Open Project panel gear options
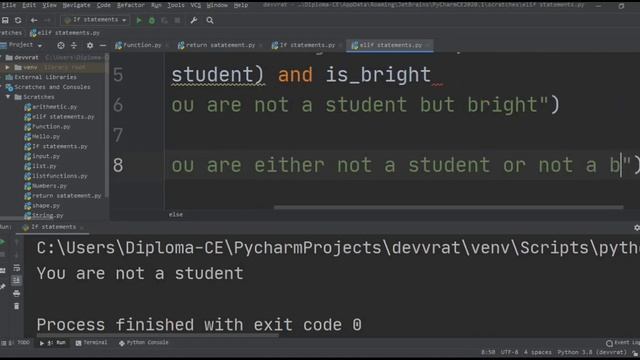Viewport: 640px width, 360px height. (x=90, y=45)
